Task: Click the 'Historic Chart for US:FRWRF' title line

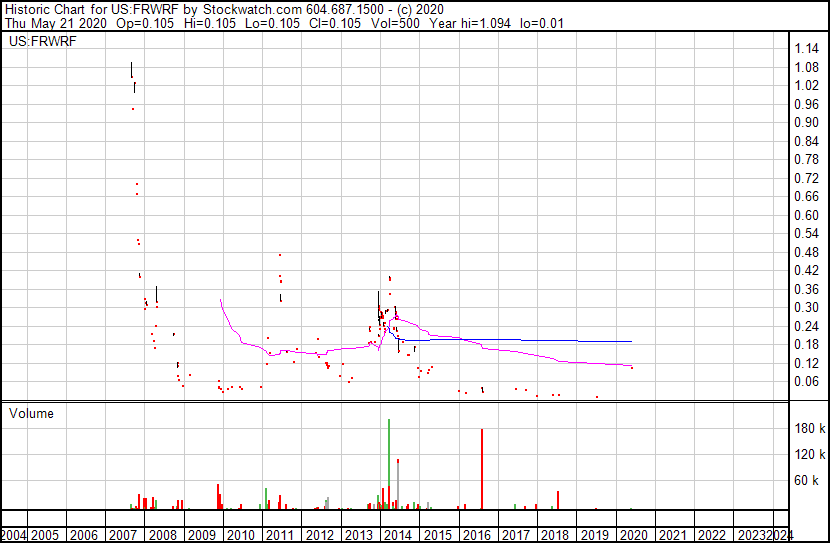Action: pyautogui.click(x=224, y=9)
